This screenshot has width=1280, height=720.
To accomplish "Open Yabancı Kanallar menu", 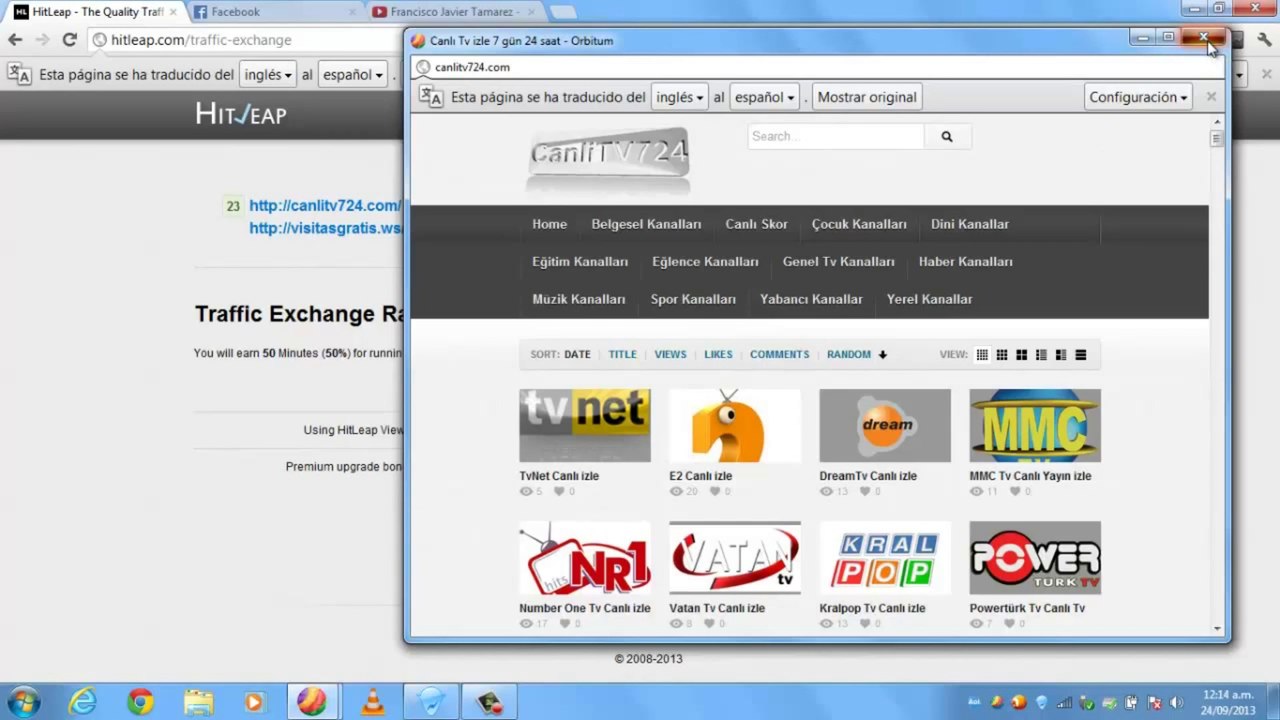I will click(811, 299).
